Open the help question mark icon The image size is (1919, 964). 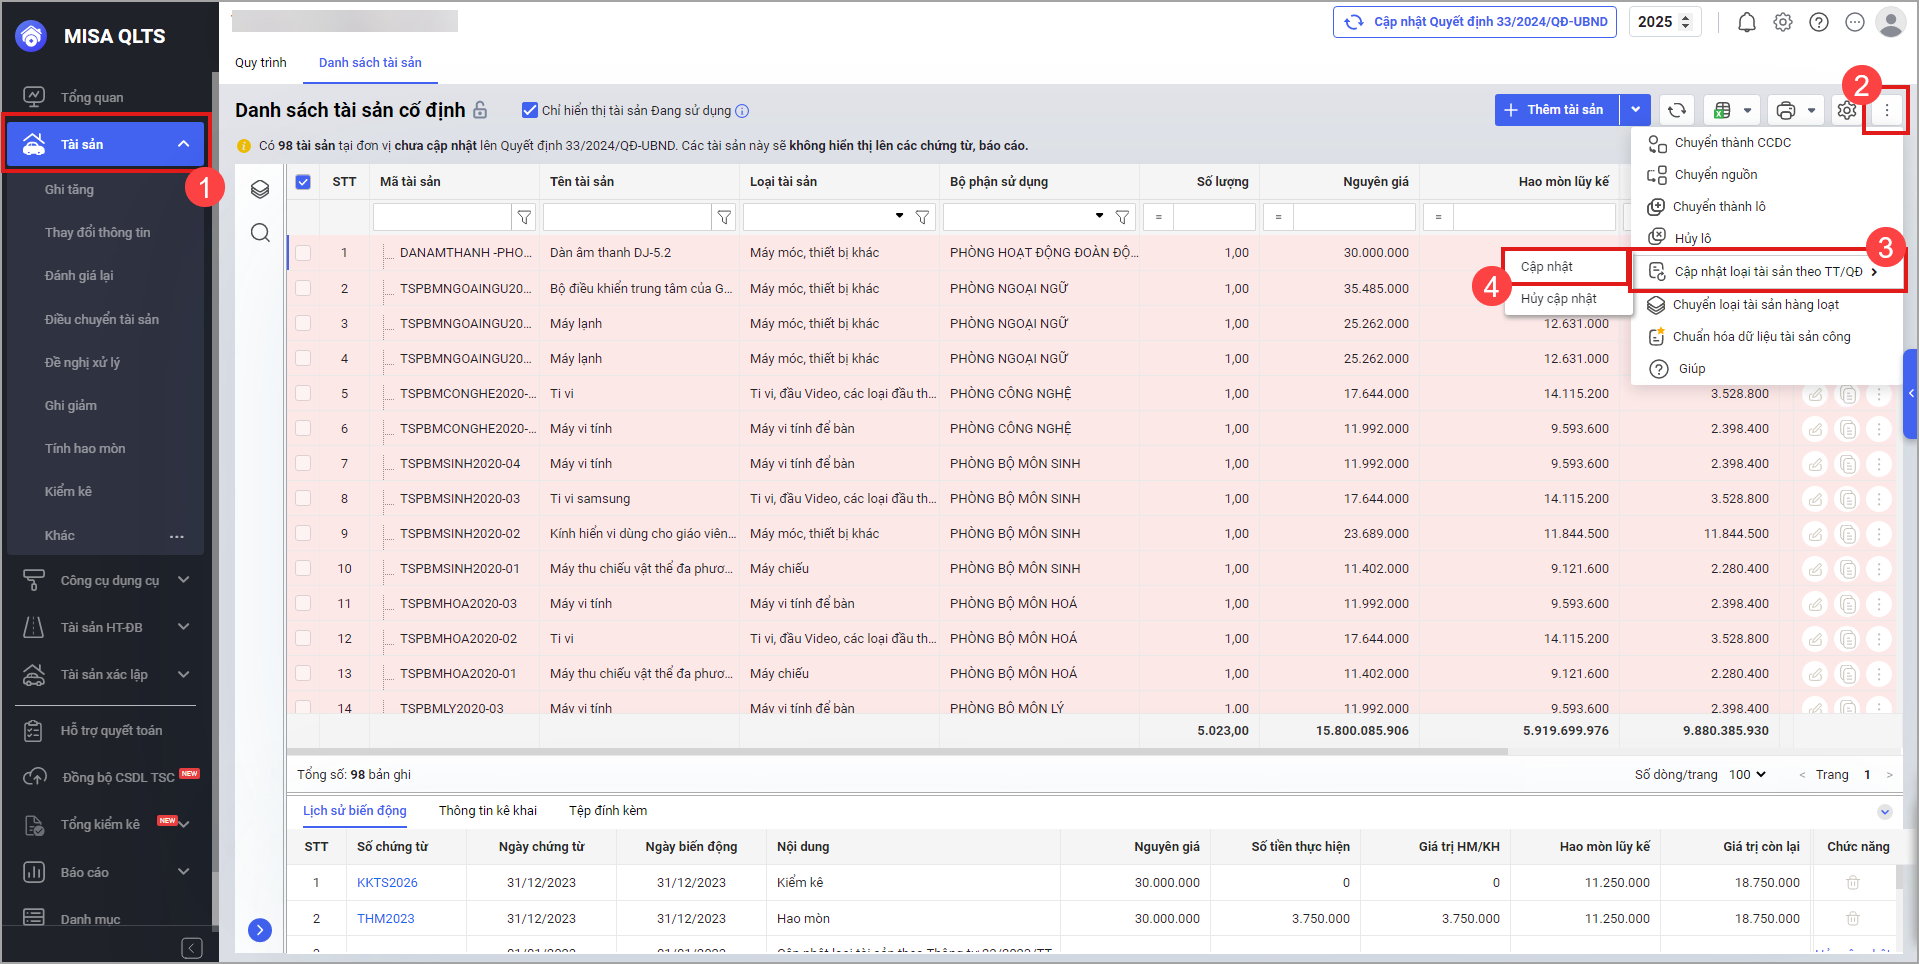tap(1818, 22)
